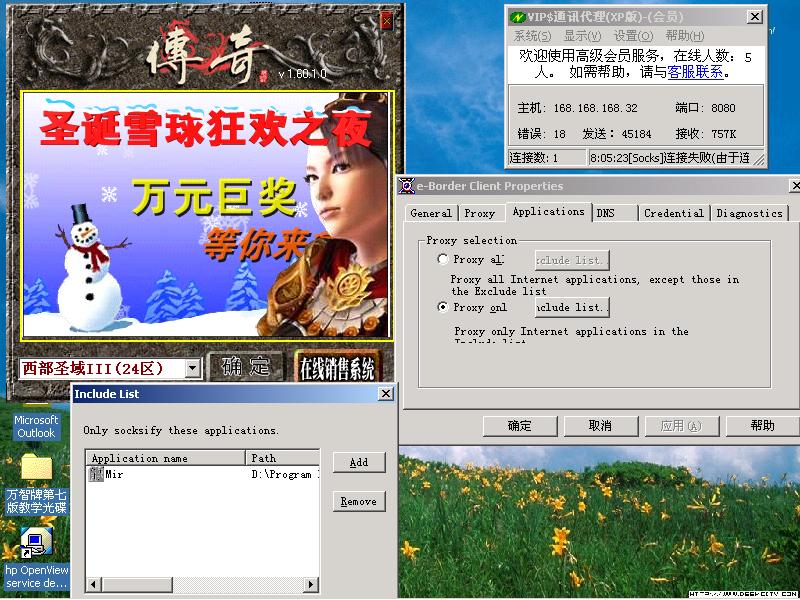This screenshot has height=600, width=800.
Task: Close the 传奇 game launcher window
Action: click(387, 21)
